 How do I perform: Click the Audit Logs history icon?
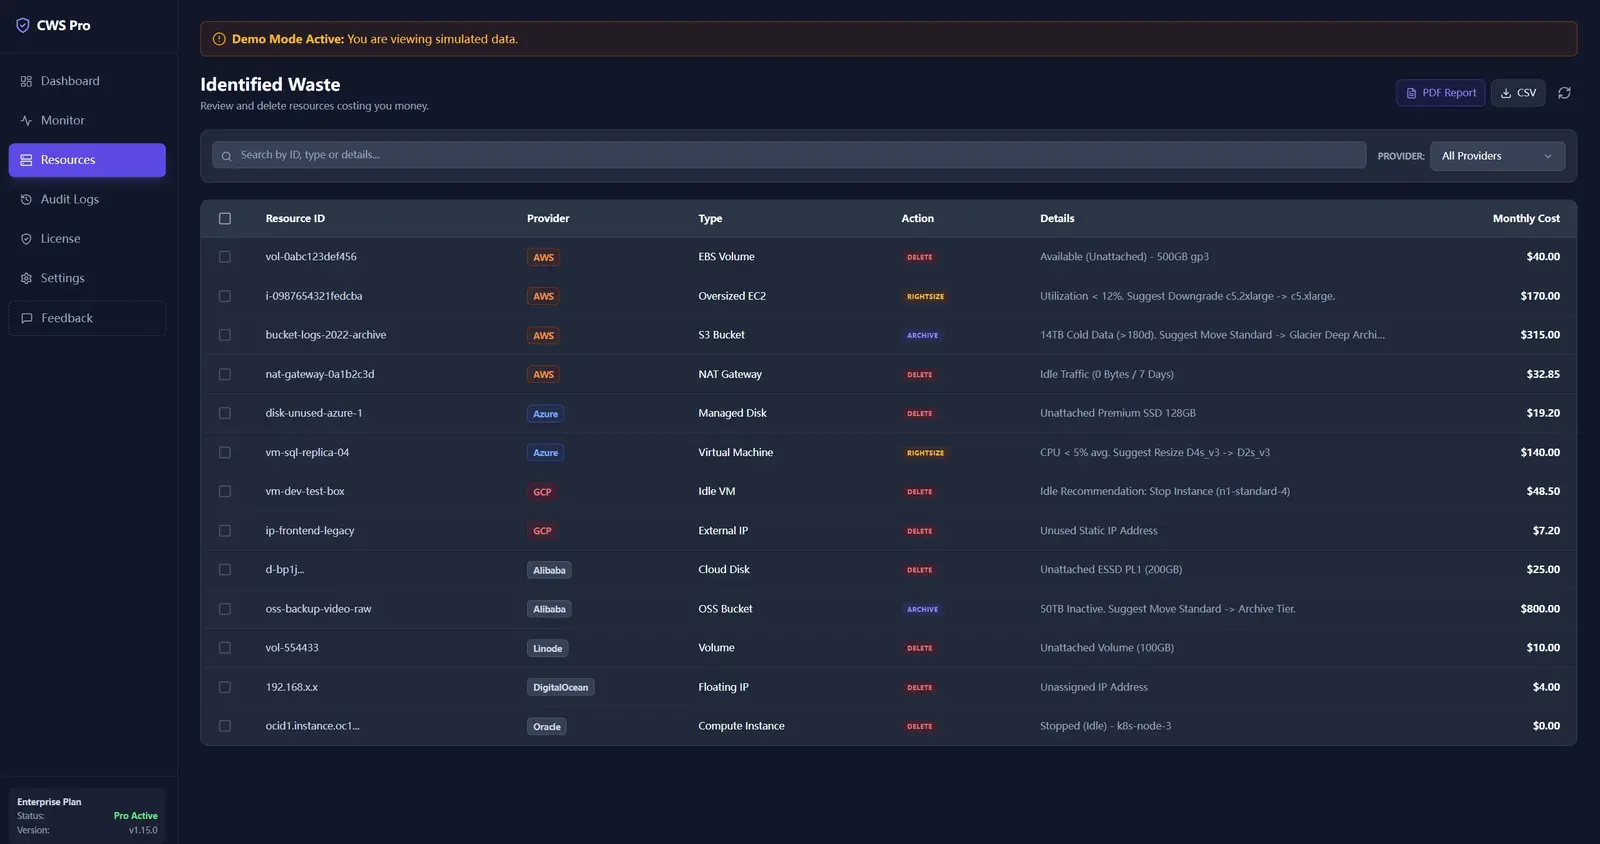click(x=26, y=200)
